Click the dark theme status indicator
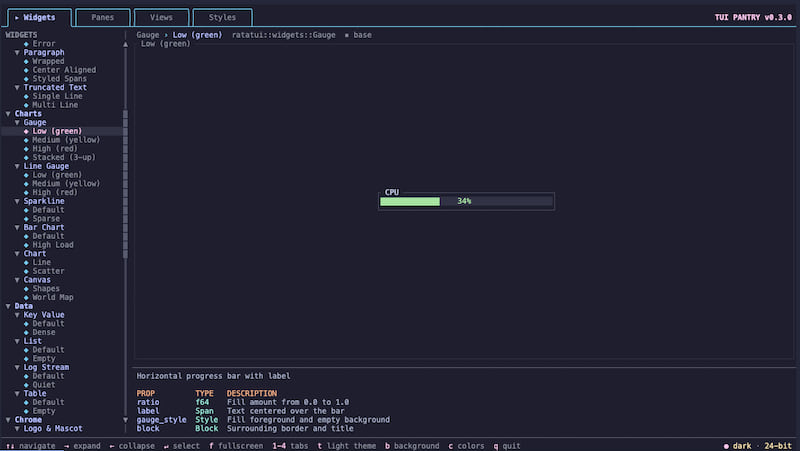Image resolution: width=800 pixels, height=451 pixels. [x=737, y=446]
